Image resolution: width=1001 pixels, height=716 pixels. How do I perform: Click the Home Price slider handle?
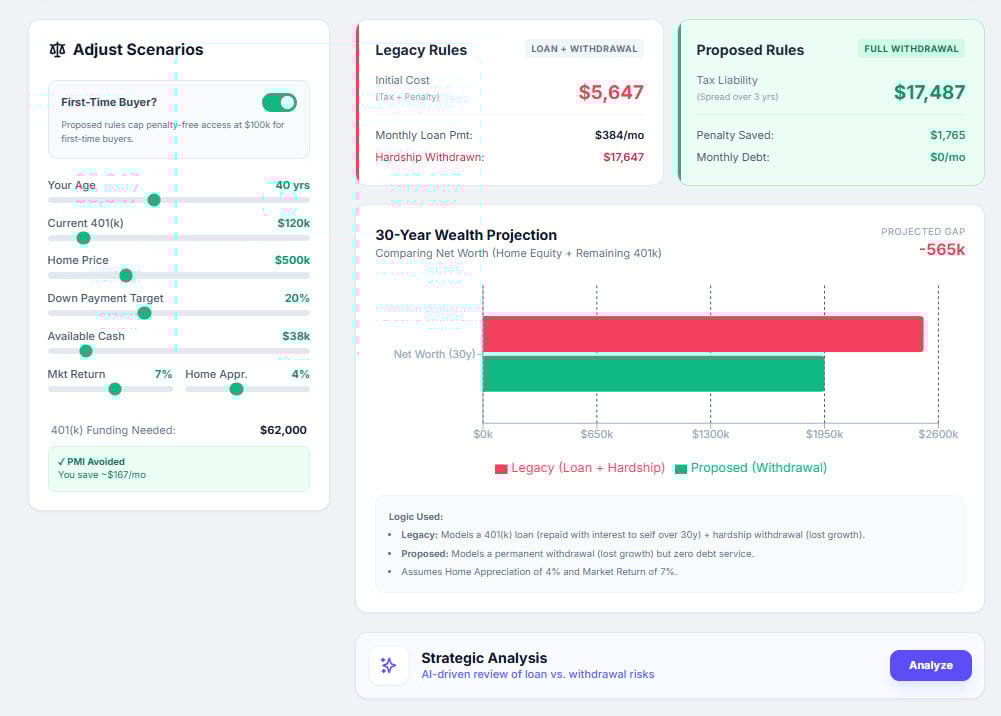(126, 275)
